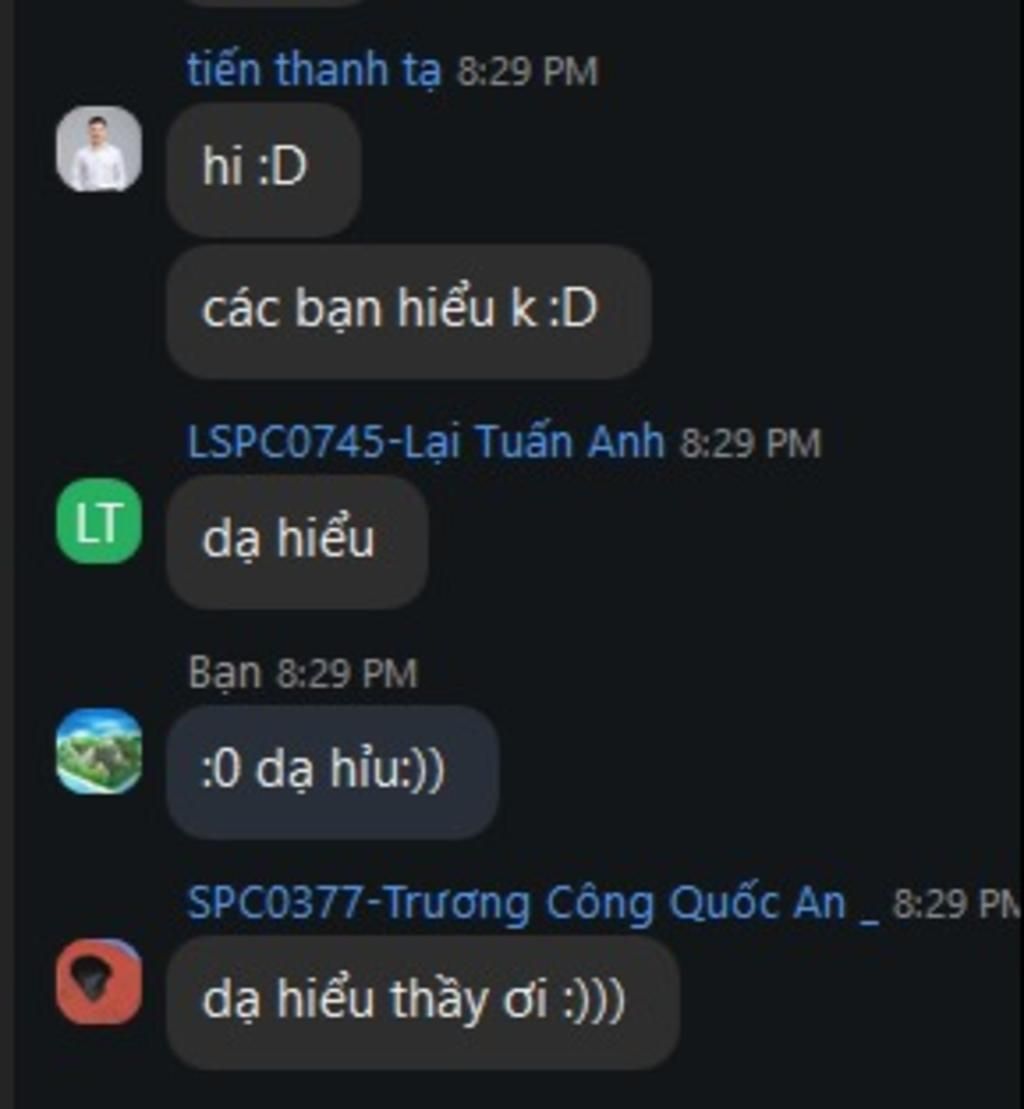The height and width of the screenshot is (1109, 1024).
Task: Click the 8:29 PM timestamp beside tiến thanh tạ
Action: (527, 72)
